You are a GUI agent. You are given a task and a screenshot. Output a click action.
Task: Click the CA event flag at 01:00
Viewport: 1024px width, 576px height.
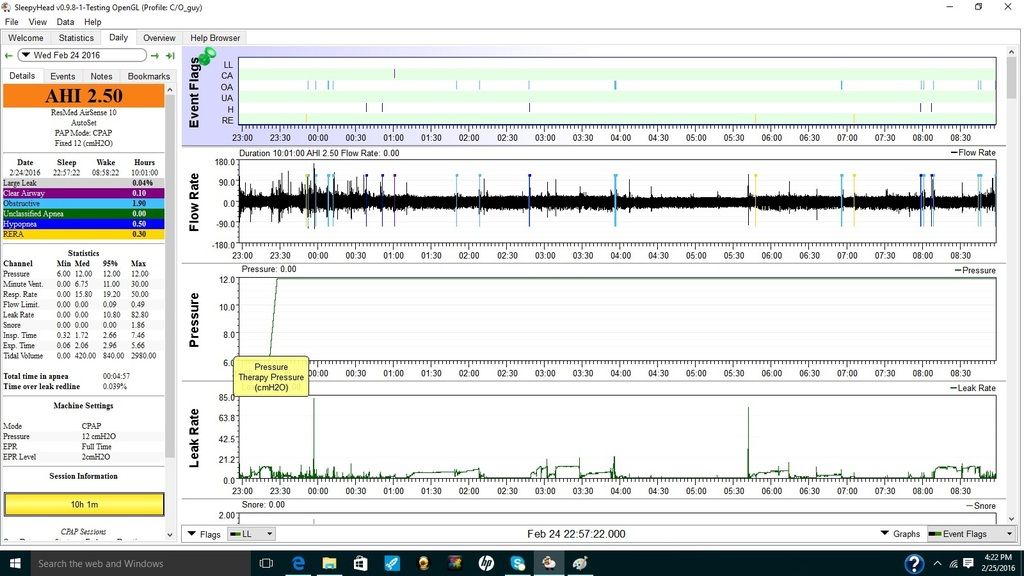(394, 74)
